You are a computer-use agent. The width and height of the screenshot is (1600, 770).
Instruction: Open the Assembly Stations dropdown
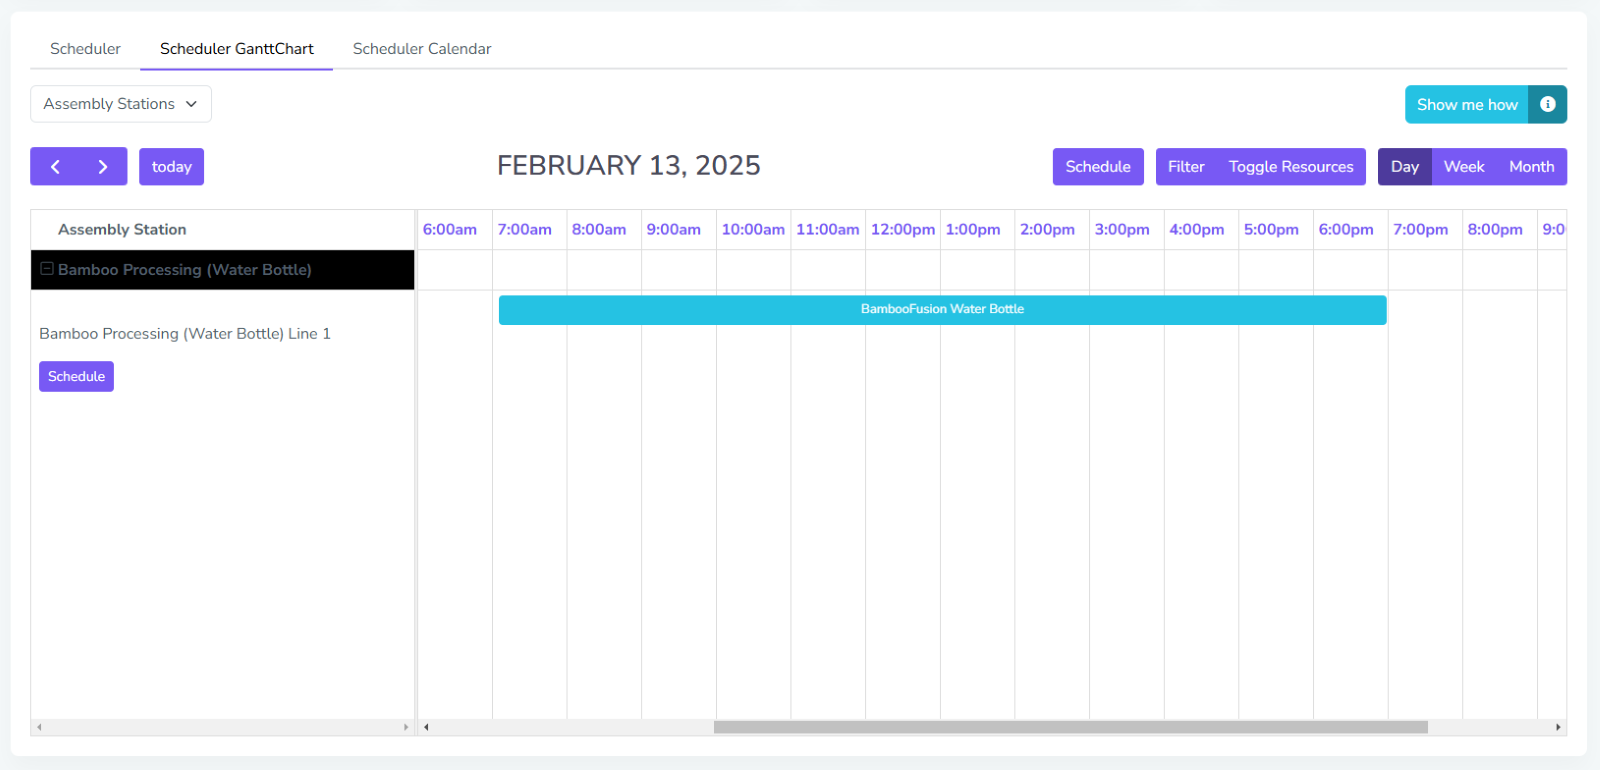pyautogui.click(x=121, y=104)
